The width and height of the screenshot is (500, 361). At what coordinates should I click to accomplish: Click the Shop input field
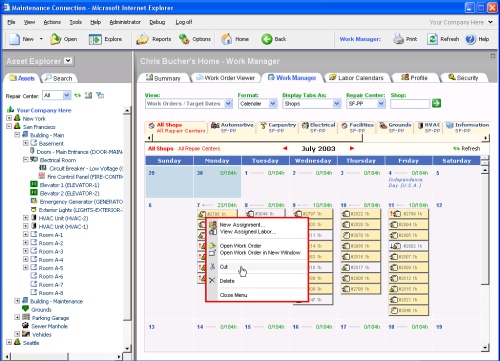point(410,104)
